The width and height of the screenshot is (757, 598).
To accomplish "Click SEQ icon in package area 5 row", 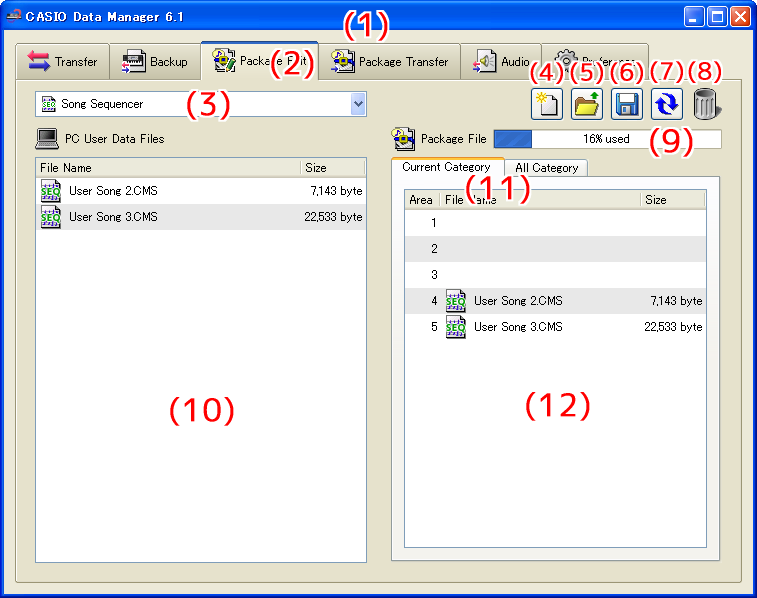I will [456, 327].
